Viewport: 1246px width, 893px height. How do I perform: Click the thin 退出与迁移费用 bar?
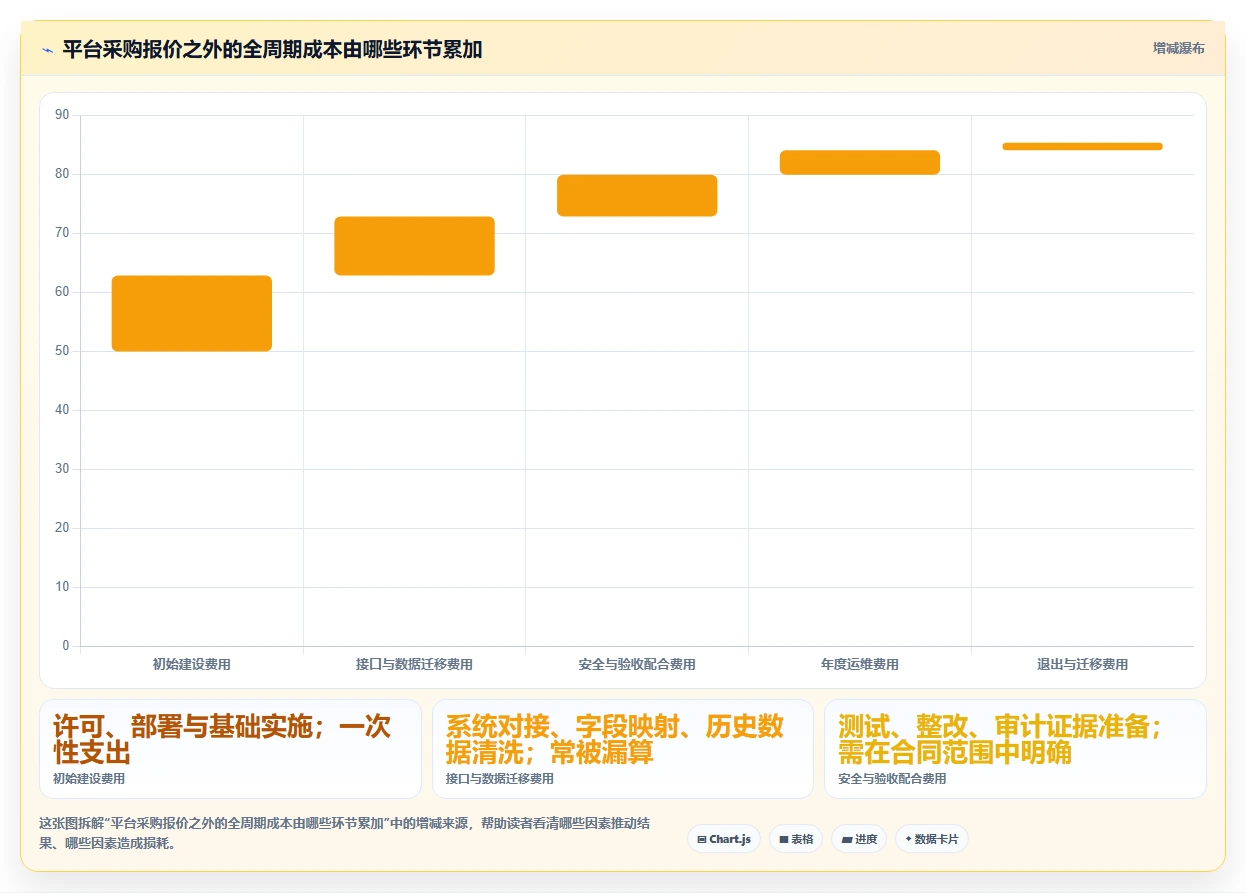1082,147
